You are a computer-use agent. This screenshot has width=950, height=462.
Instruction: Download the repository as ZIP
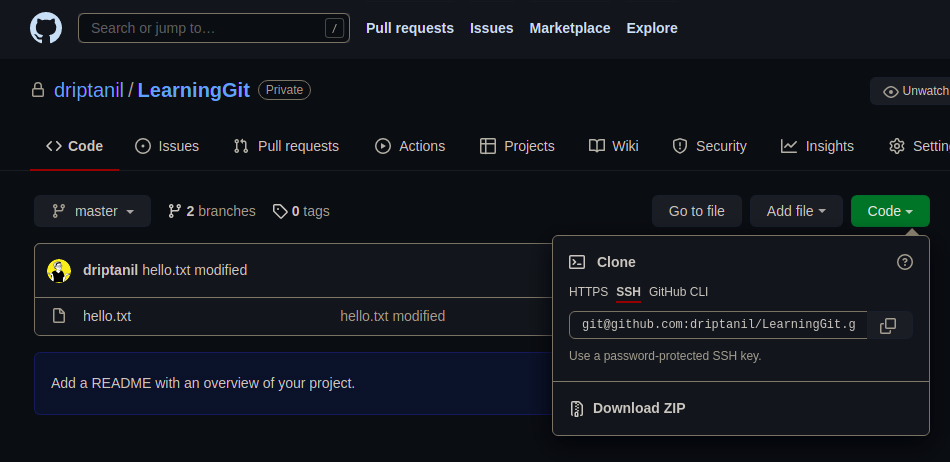[638, 408]
